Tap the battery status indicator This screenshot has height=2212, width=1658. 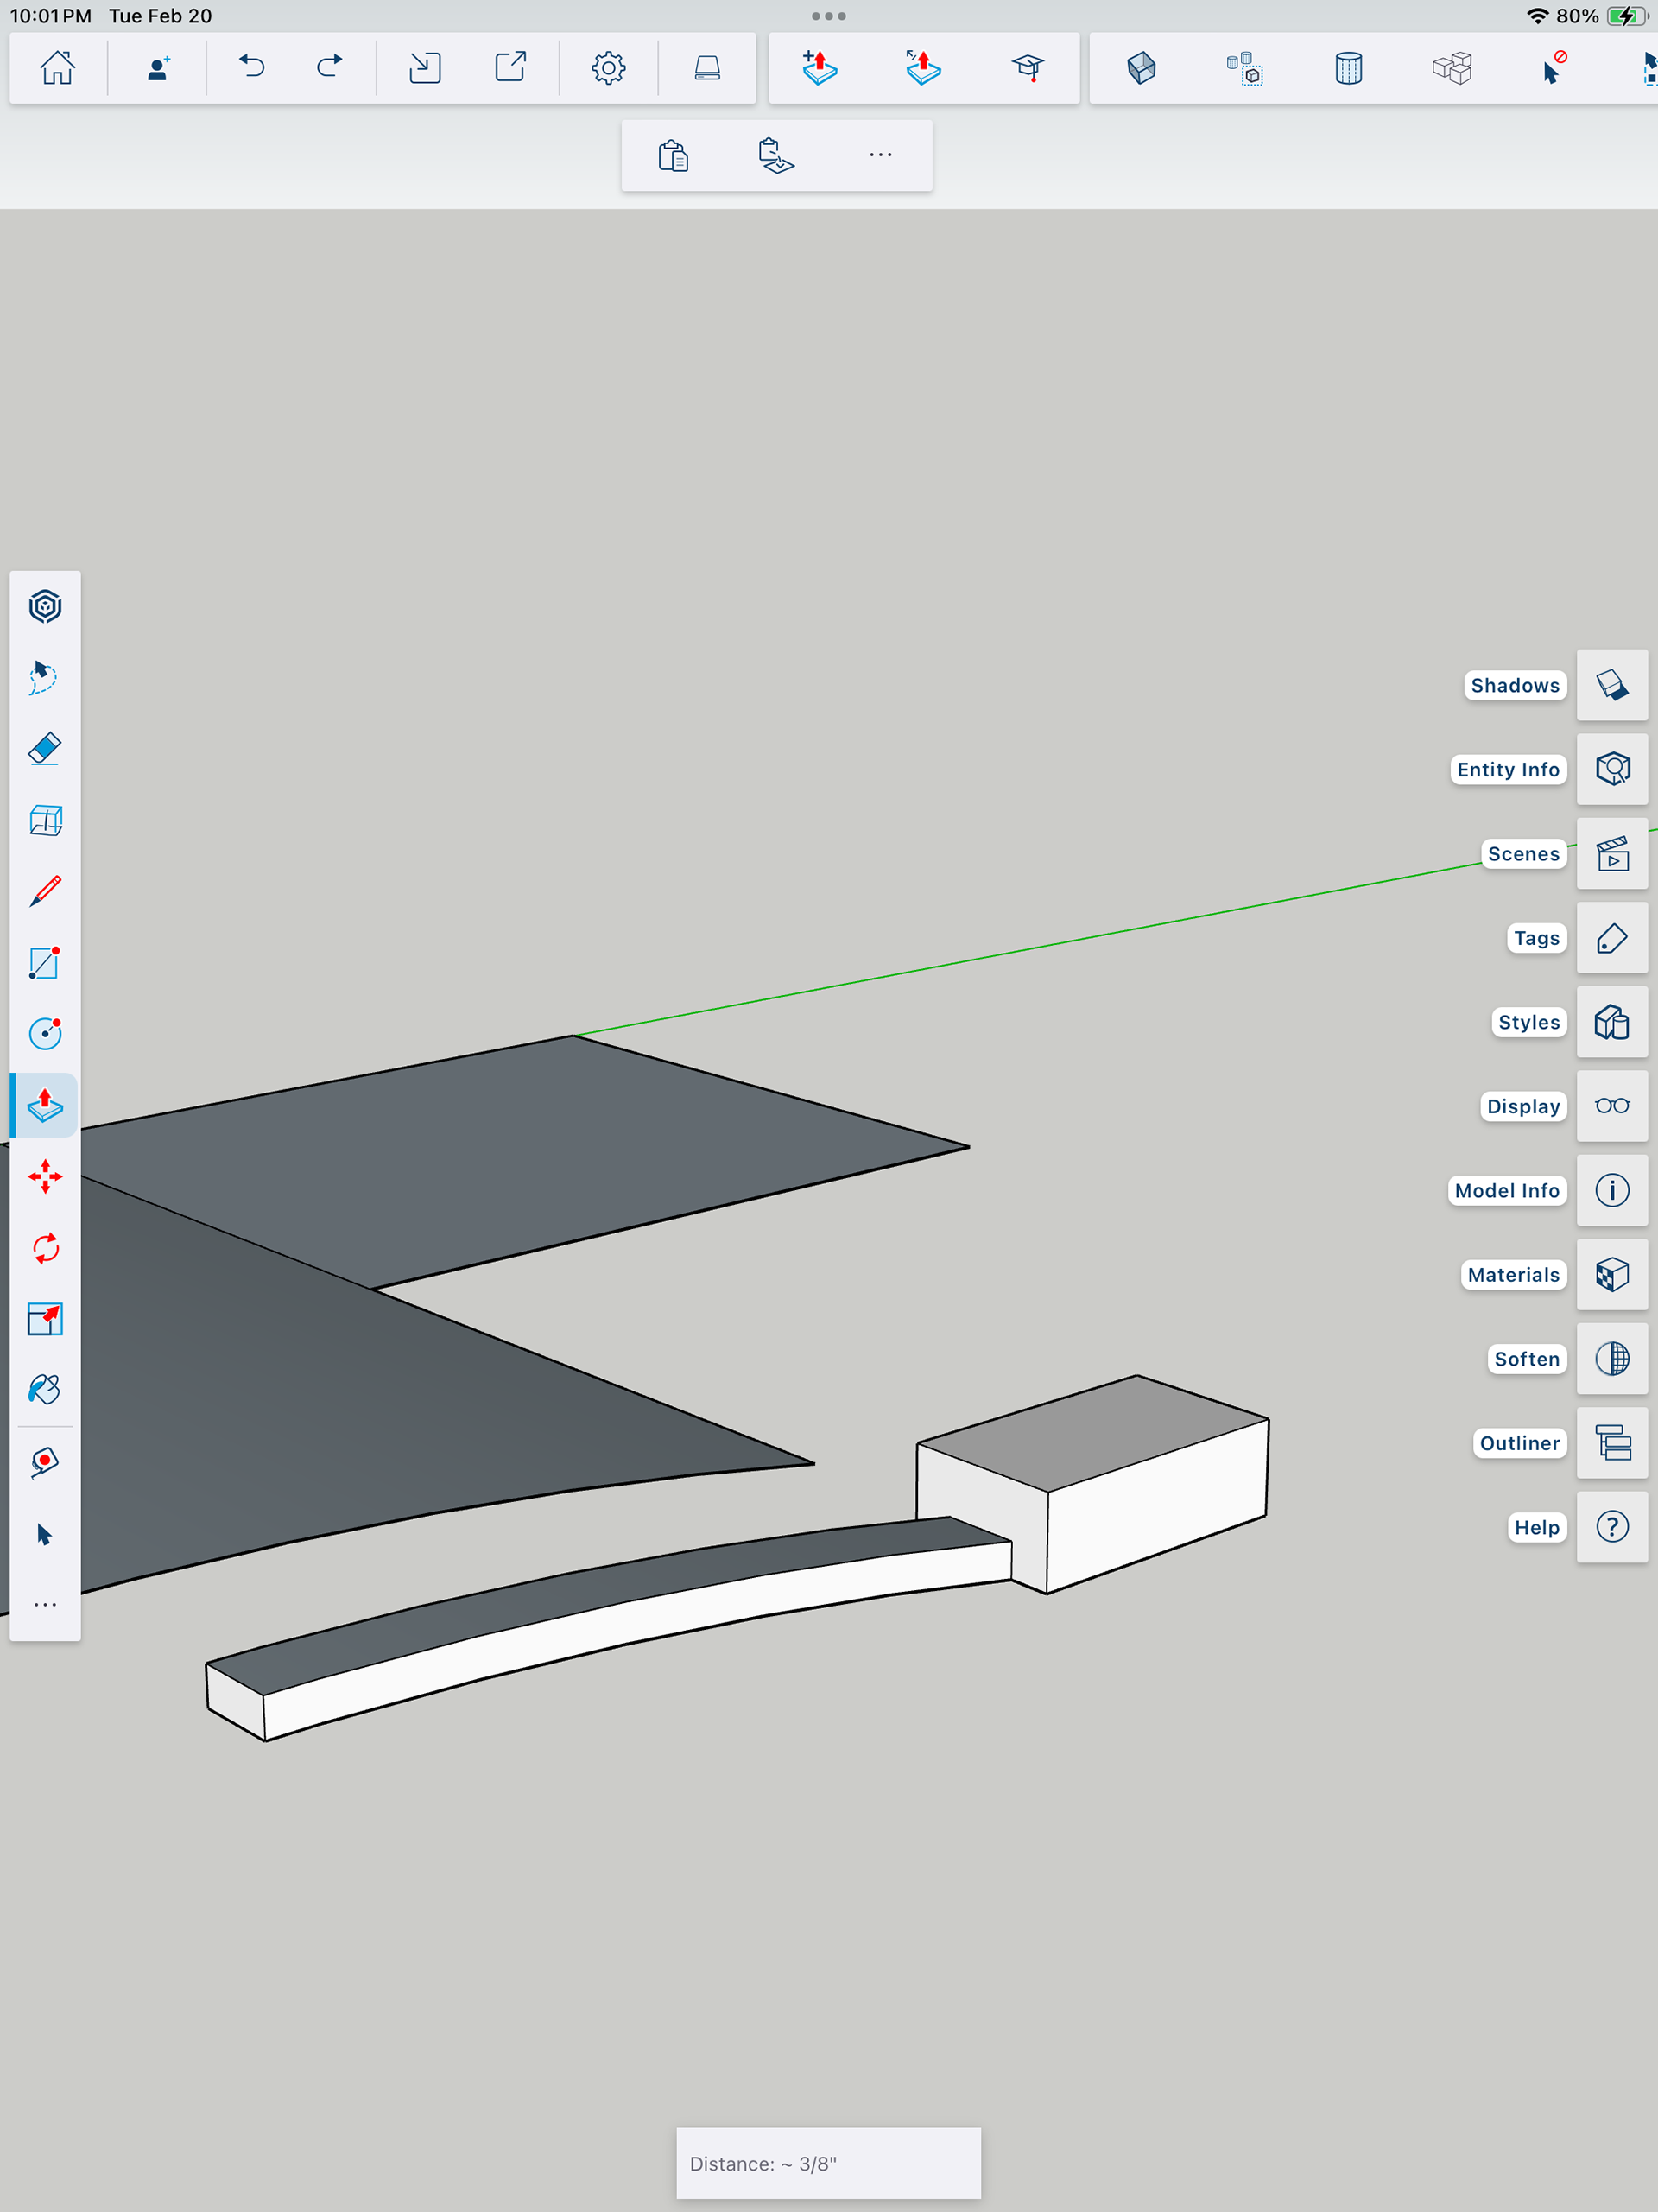1627,16
